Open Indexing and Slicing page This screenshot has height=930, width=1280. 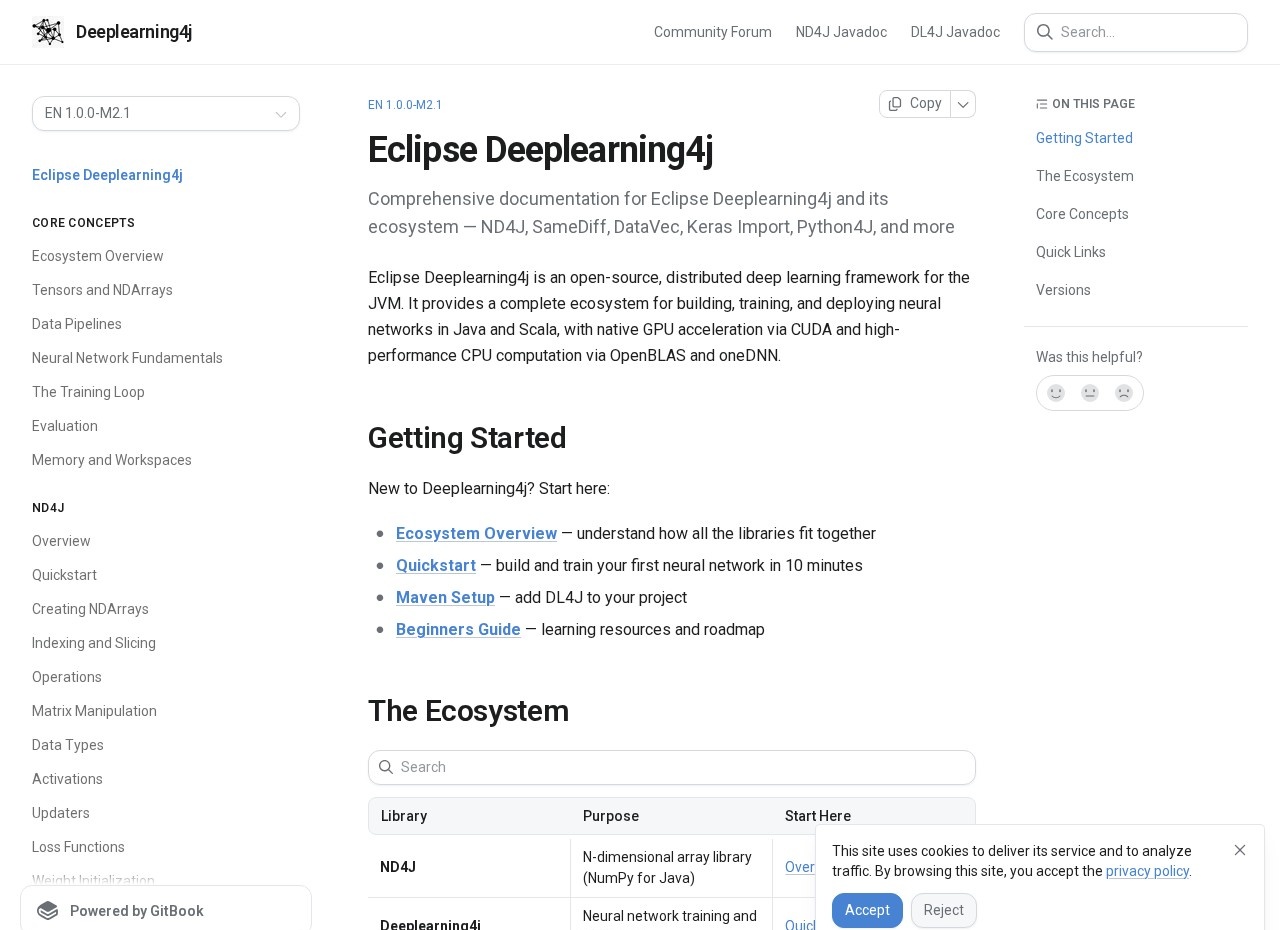[x=94, y=643]
